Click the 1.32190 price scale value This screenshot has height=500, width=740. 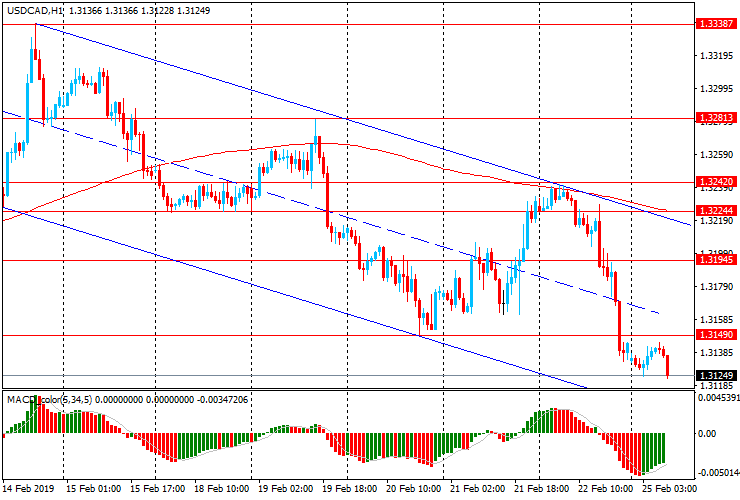[716, 221]
